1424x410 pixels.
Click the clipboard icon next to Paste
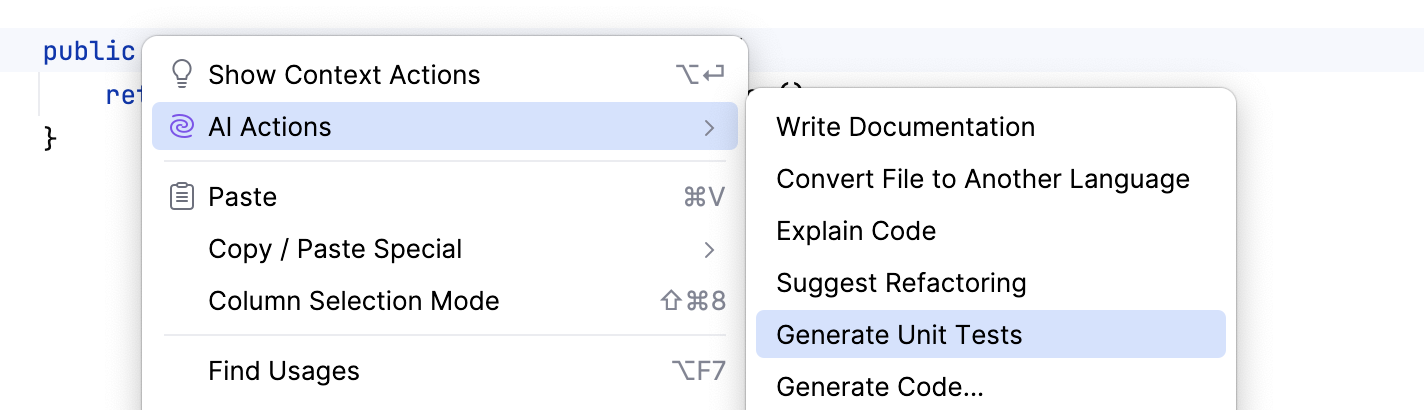pyautogui.click(x=181, y=197)
